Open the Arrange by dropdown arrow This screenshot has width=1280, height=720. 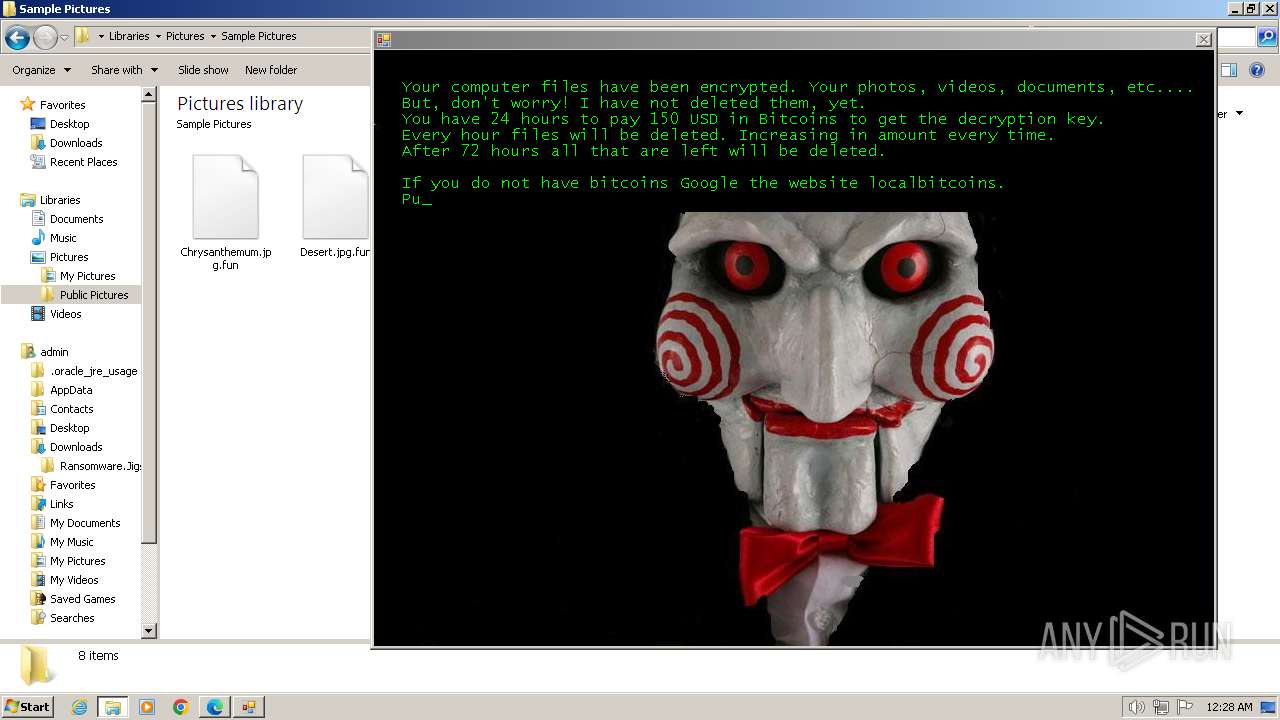pos(1239,113)
